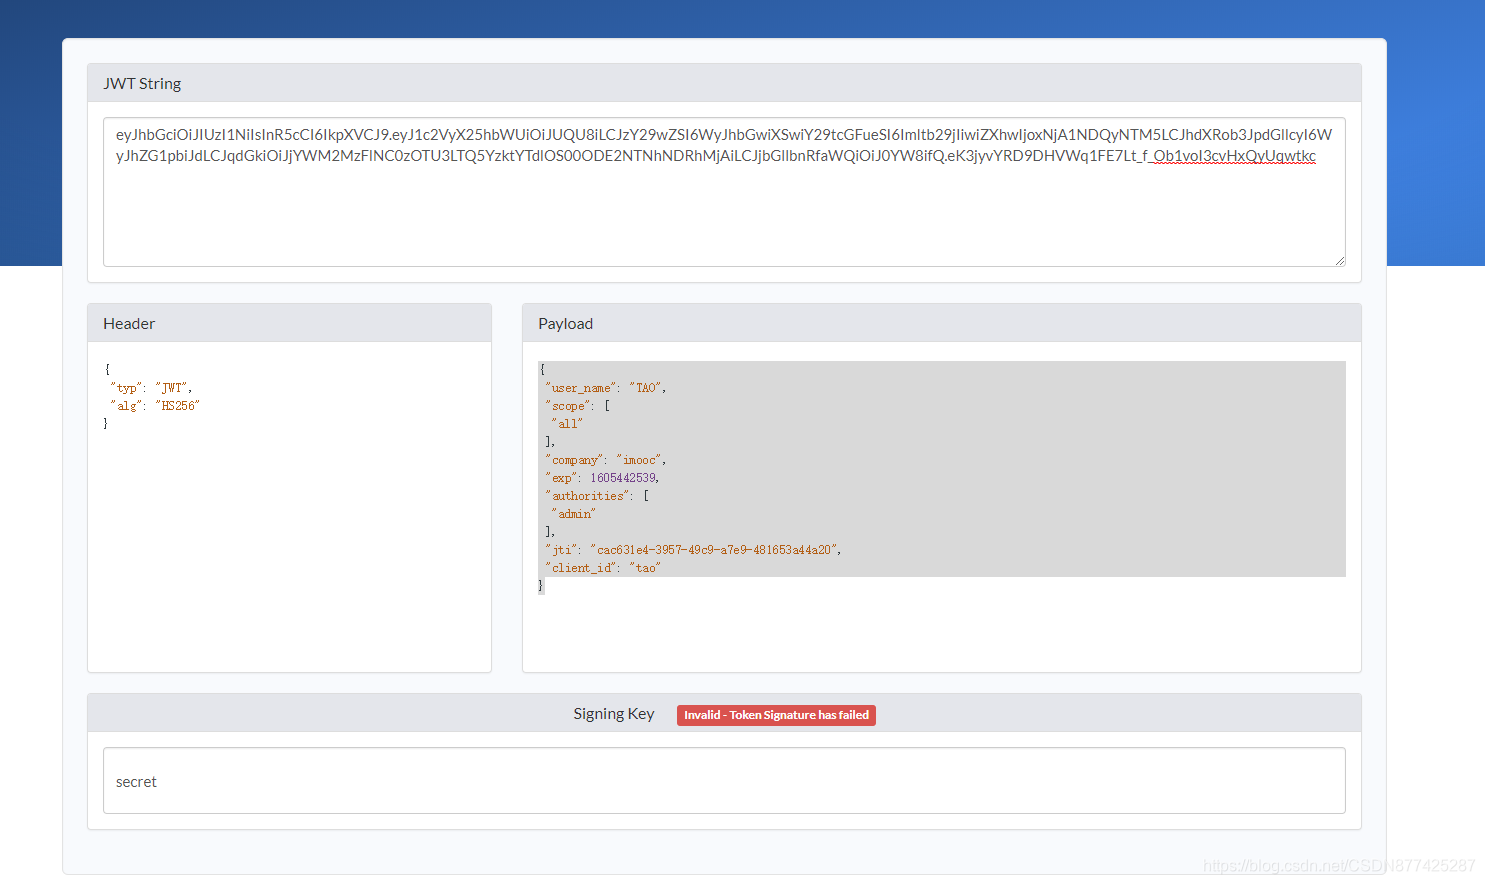Click the "alg": "HS256" line in Header

[x=155, y=406]
